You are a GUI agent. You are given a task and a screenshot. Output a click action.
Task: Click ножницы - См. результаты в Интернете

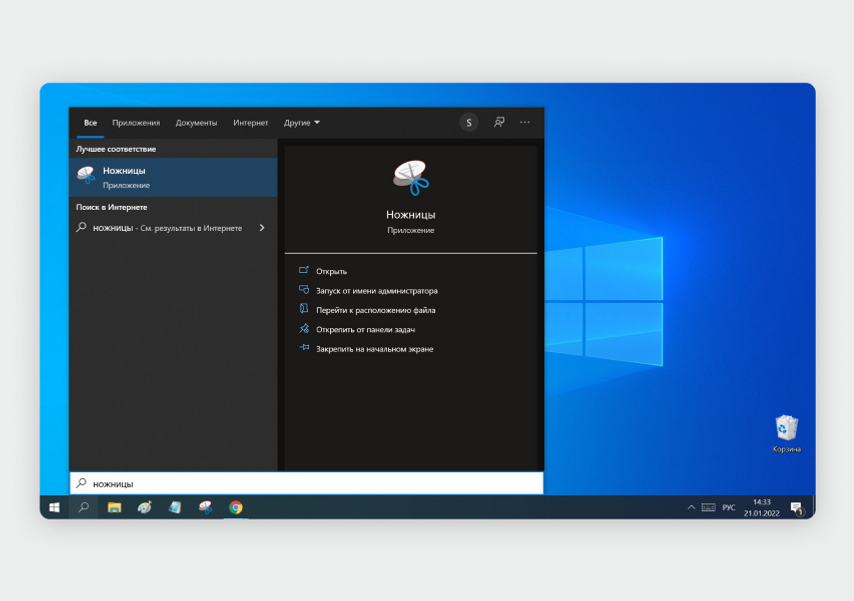point(167,228)
